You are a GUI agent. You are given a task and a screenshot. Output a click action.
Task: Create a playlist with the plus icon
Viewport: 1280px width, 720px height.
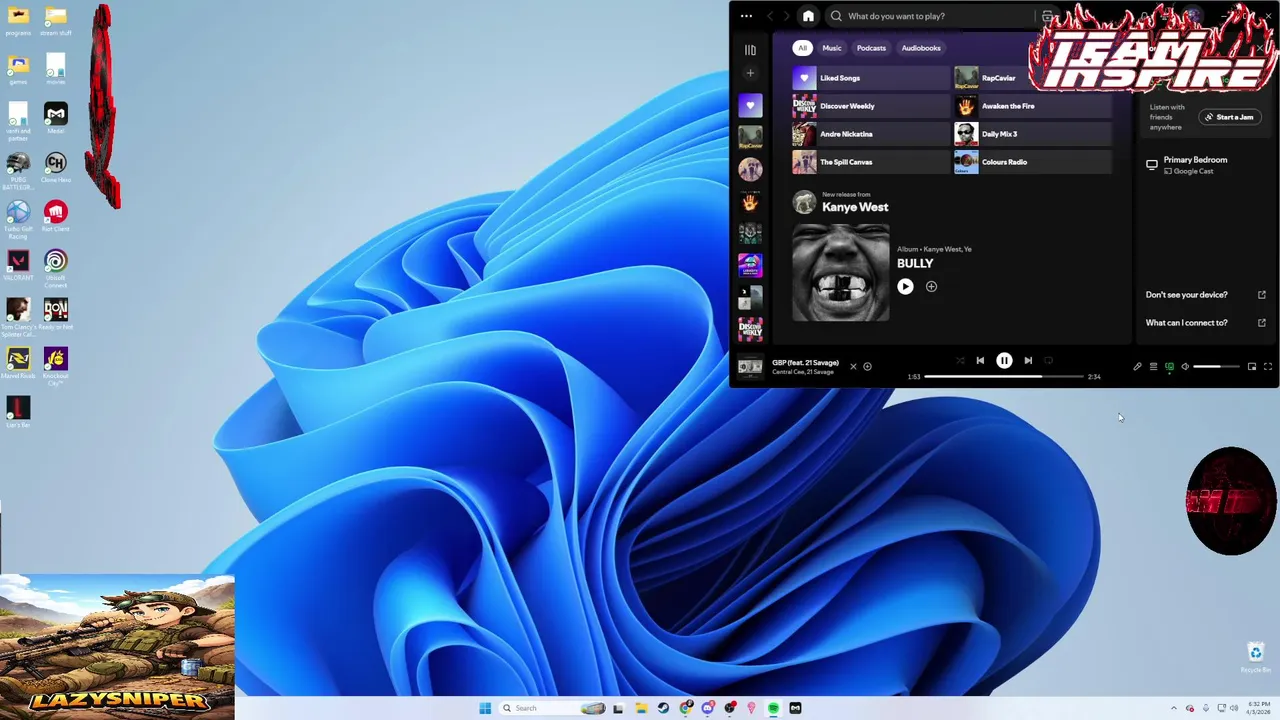point(750,73)
